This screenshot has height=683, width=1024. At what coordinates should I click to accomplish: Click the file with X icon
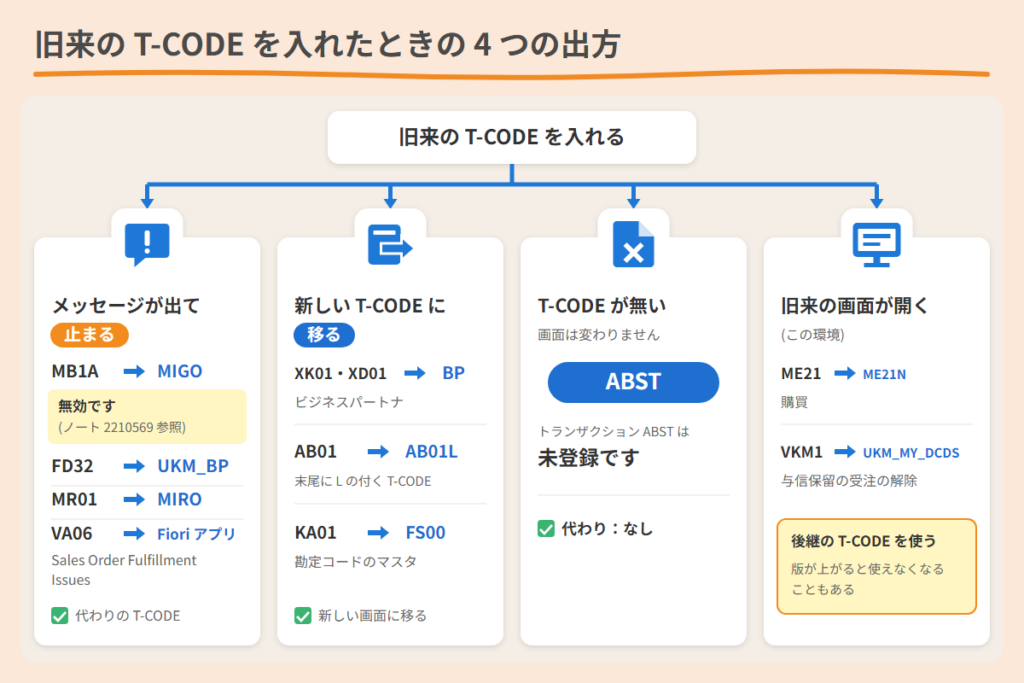(633, 244)
